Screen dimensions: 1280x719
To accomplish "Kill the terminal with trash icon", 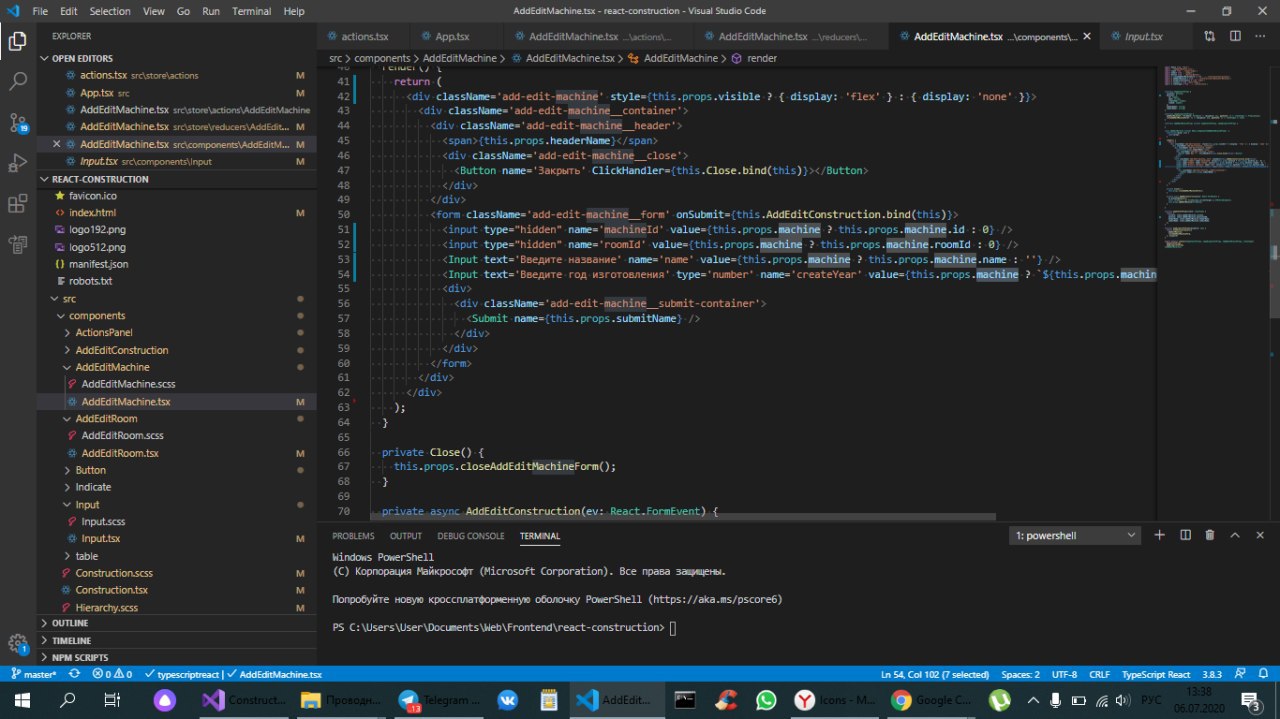I will pyautogui.click(x=1210, y=536).
